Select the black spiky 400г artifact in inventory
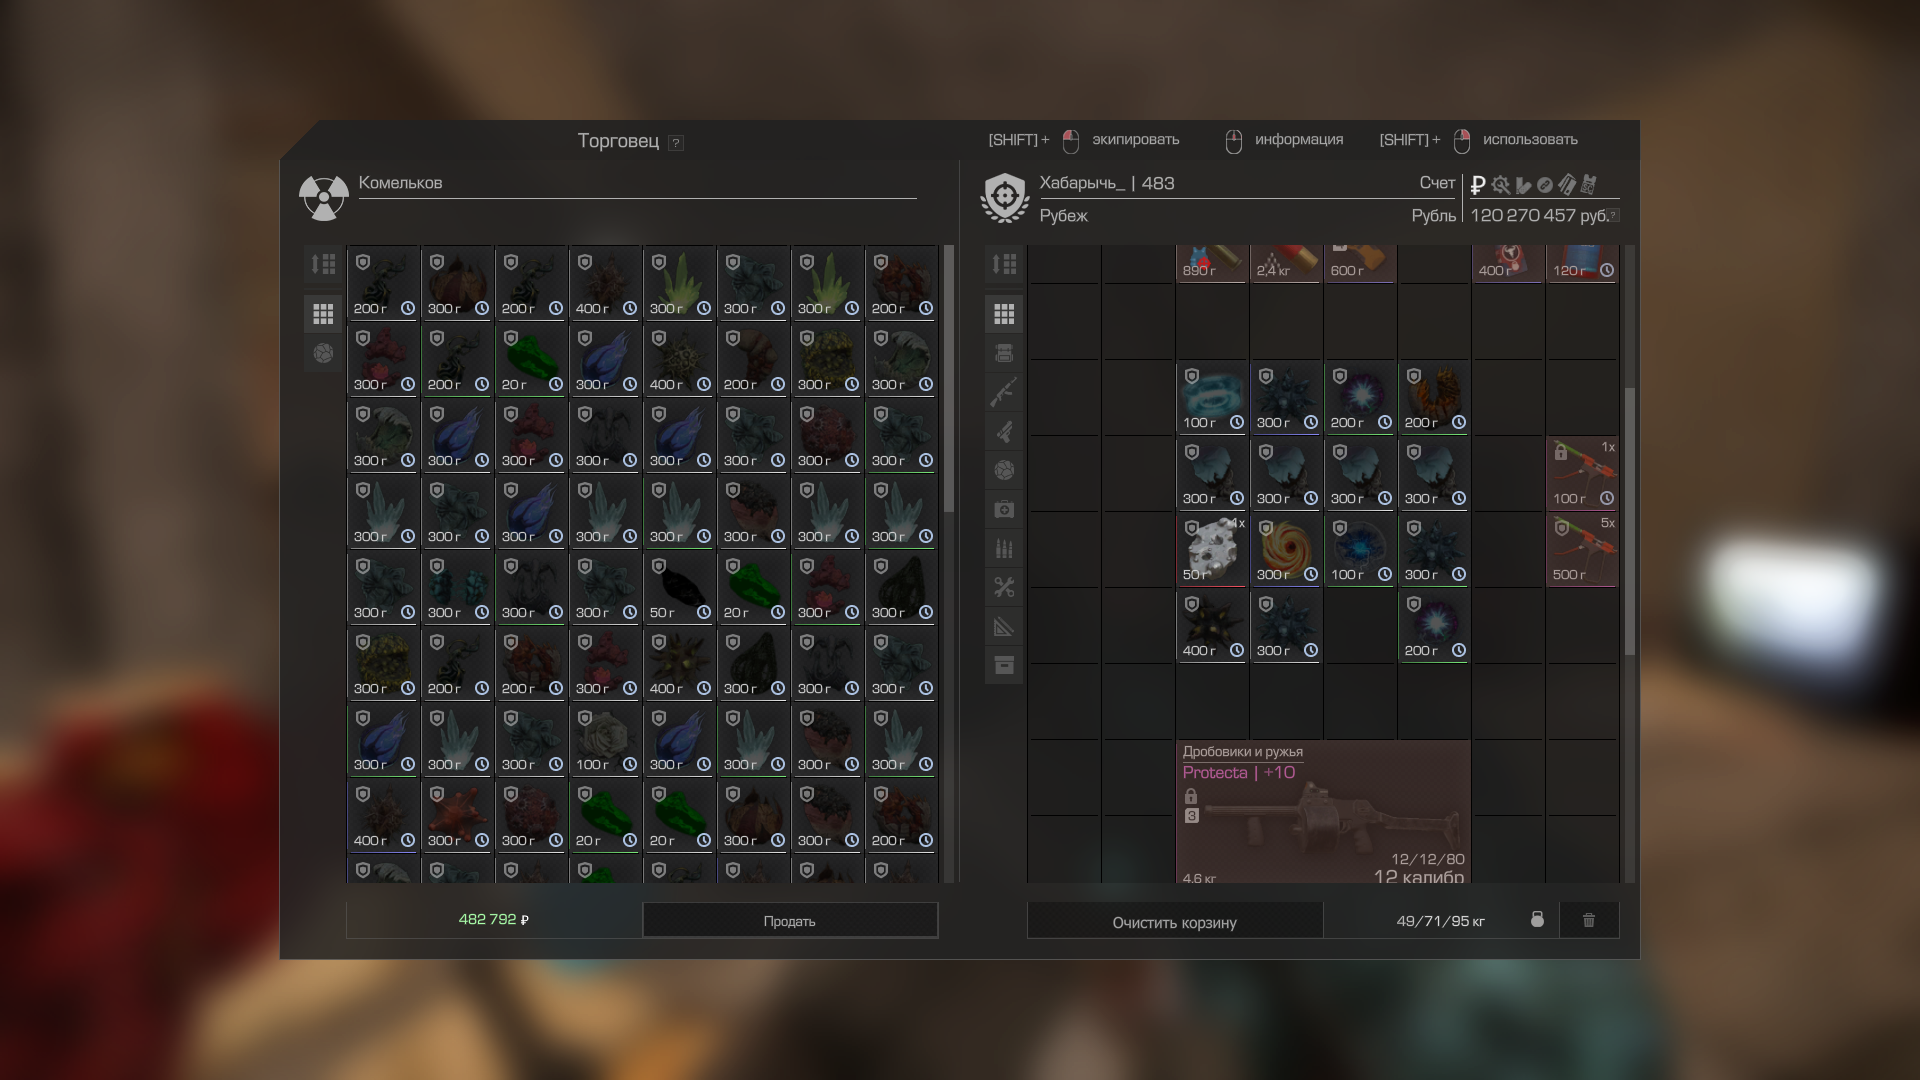Screen dimensions: 1920x1080 coord(1212,625)
